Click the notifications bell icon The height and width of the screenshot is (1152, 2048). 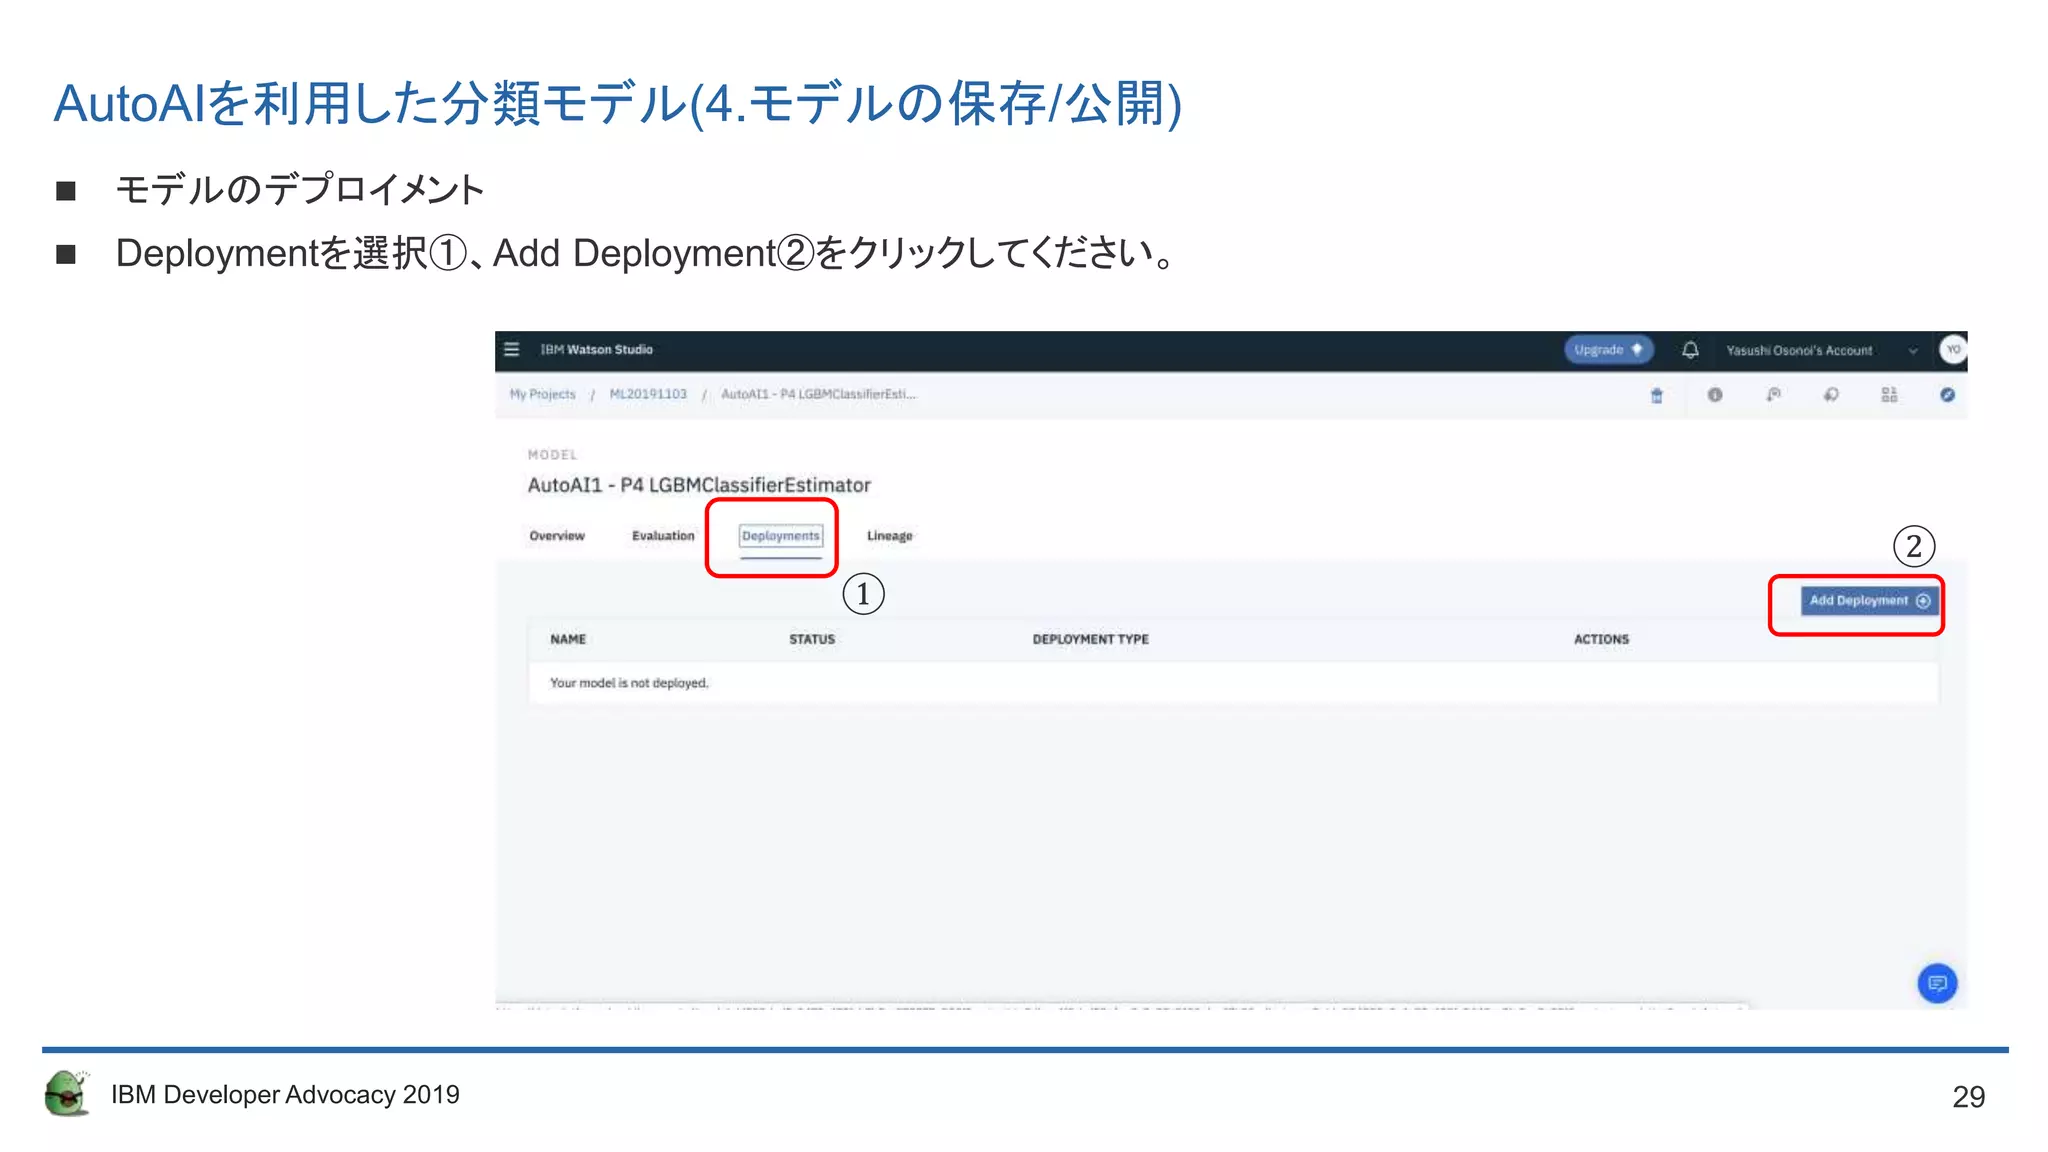tap(1690, 350)
